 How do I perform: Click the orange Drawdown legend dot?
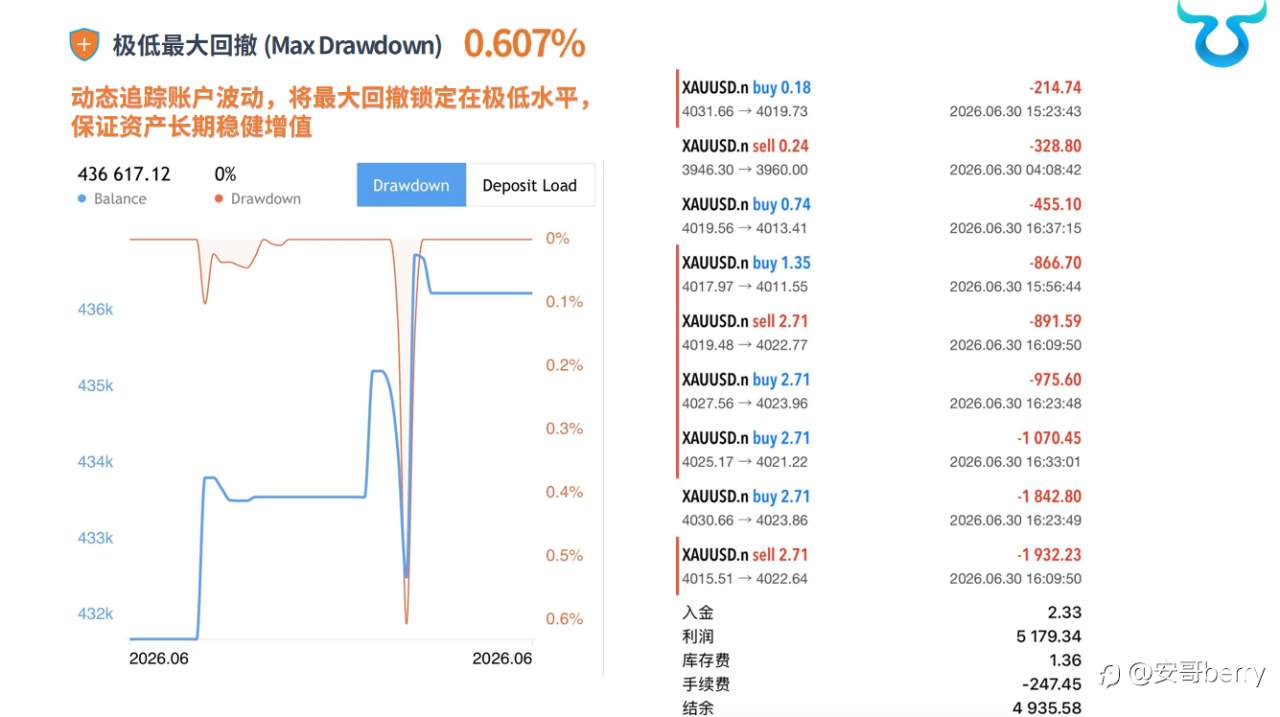pyautogui.click(x=219, y=199)
